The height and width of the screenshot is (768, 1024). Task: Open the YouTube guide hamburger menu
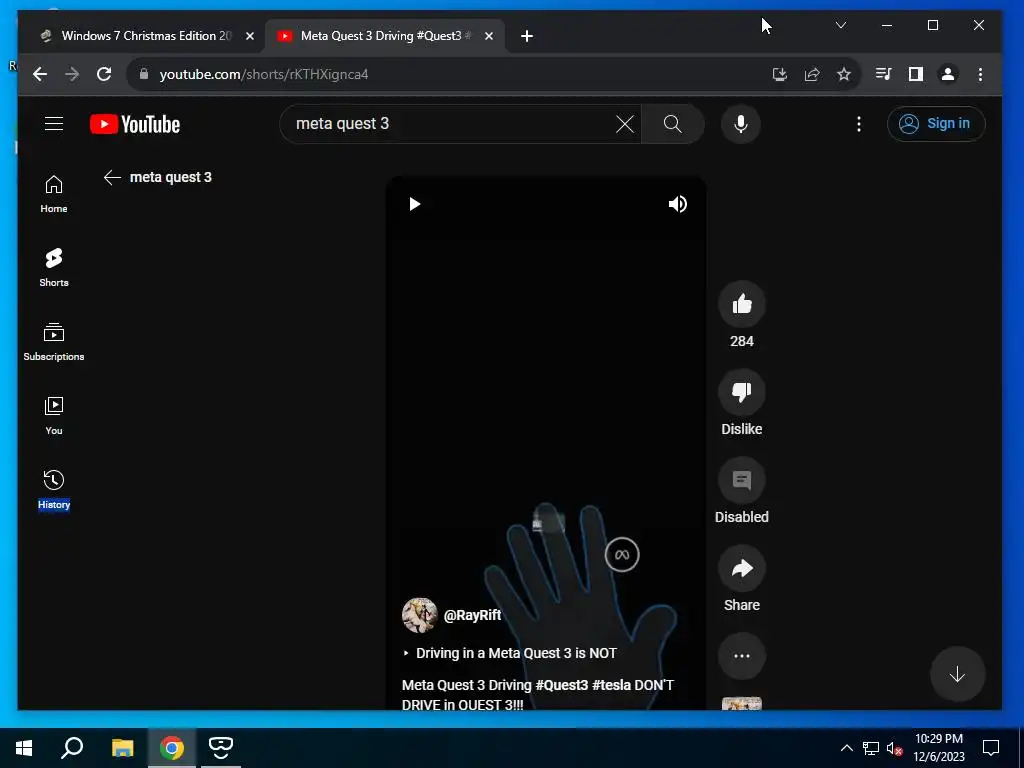[x=54, y=123]
